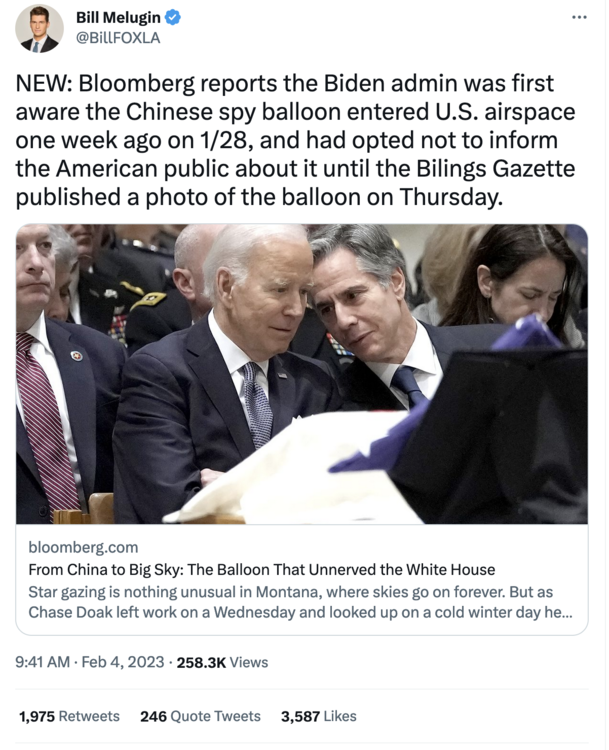609x750 pixels.
Task: Show the 1,975 Retweets list
Action: [x=69, y=717]
